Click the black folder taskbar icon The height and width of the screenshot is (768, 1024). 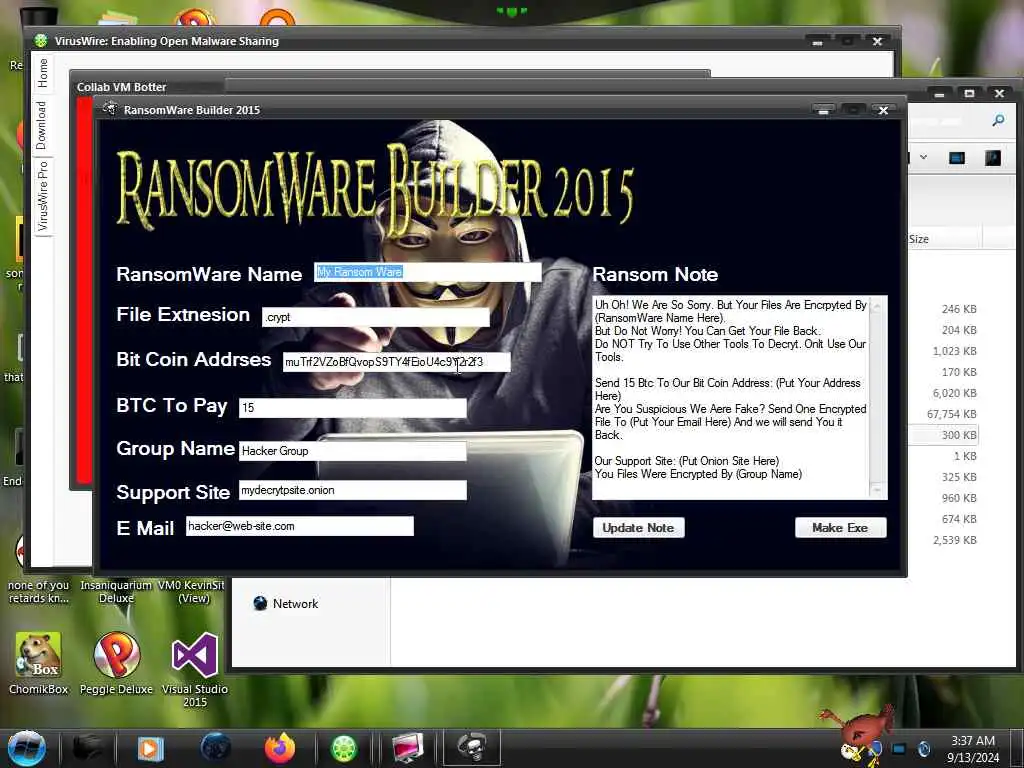pos(88,748)
